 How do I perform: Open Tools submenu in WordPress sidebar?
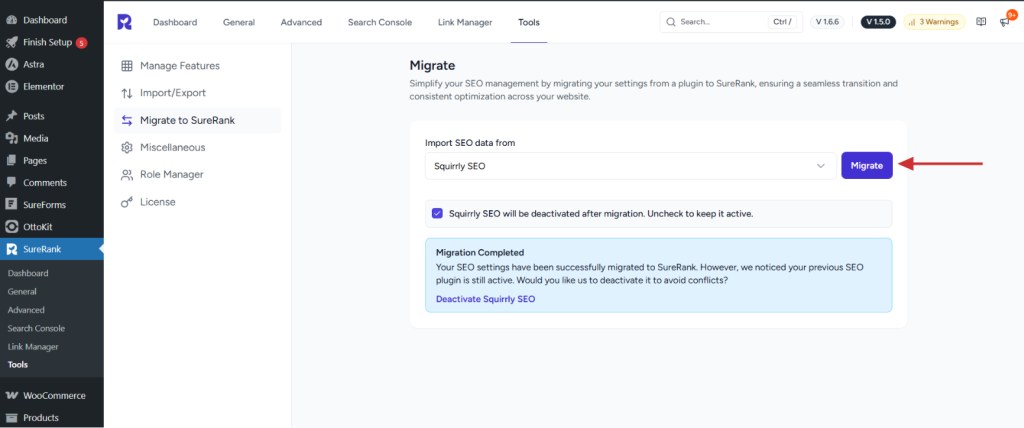point(18,365)
